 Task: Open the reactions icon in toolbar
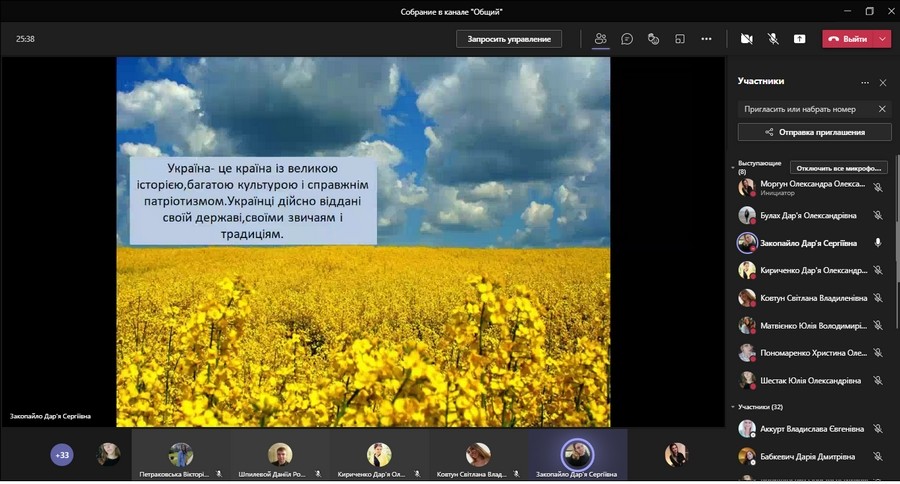653,39
